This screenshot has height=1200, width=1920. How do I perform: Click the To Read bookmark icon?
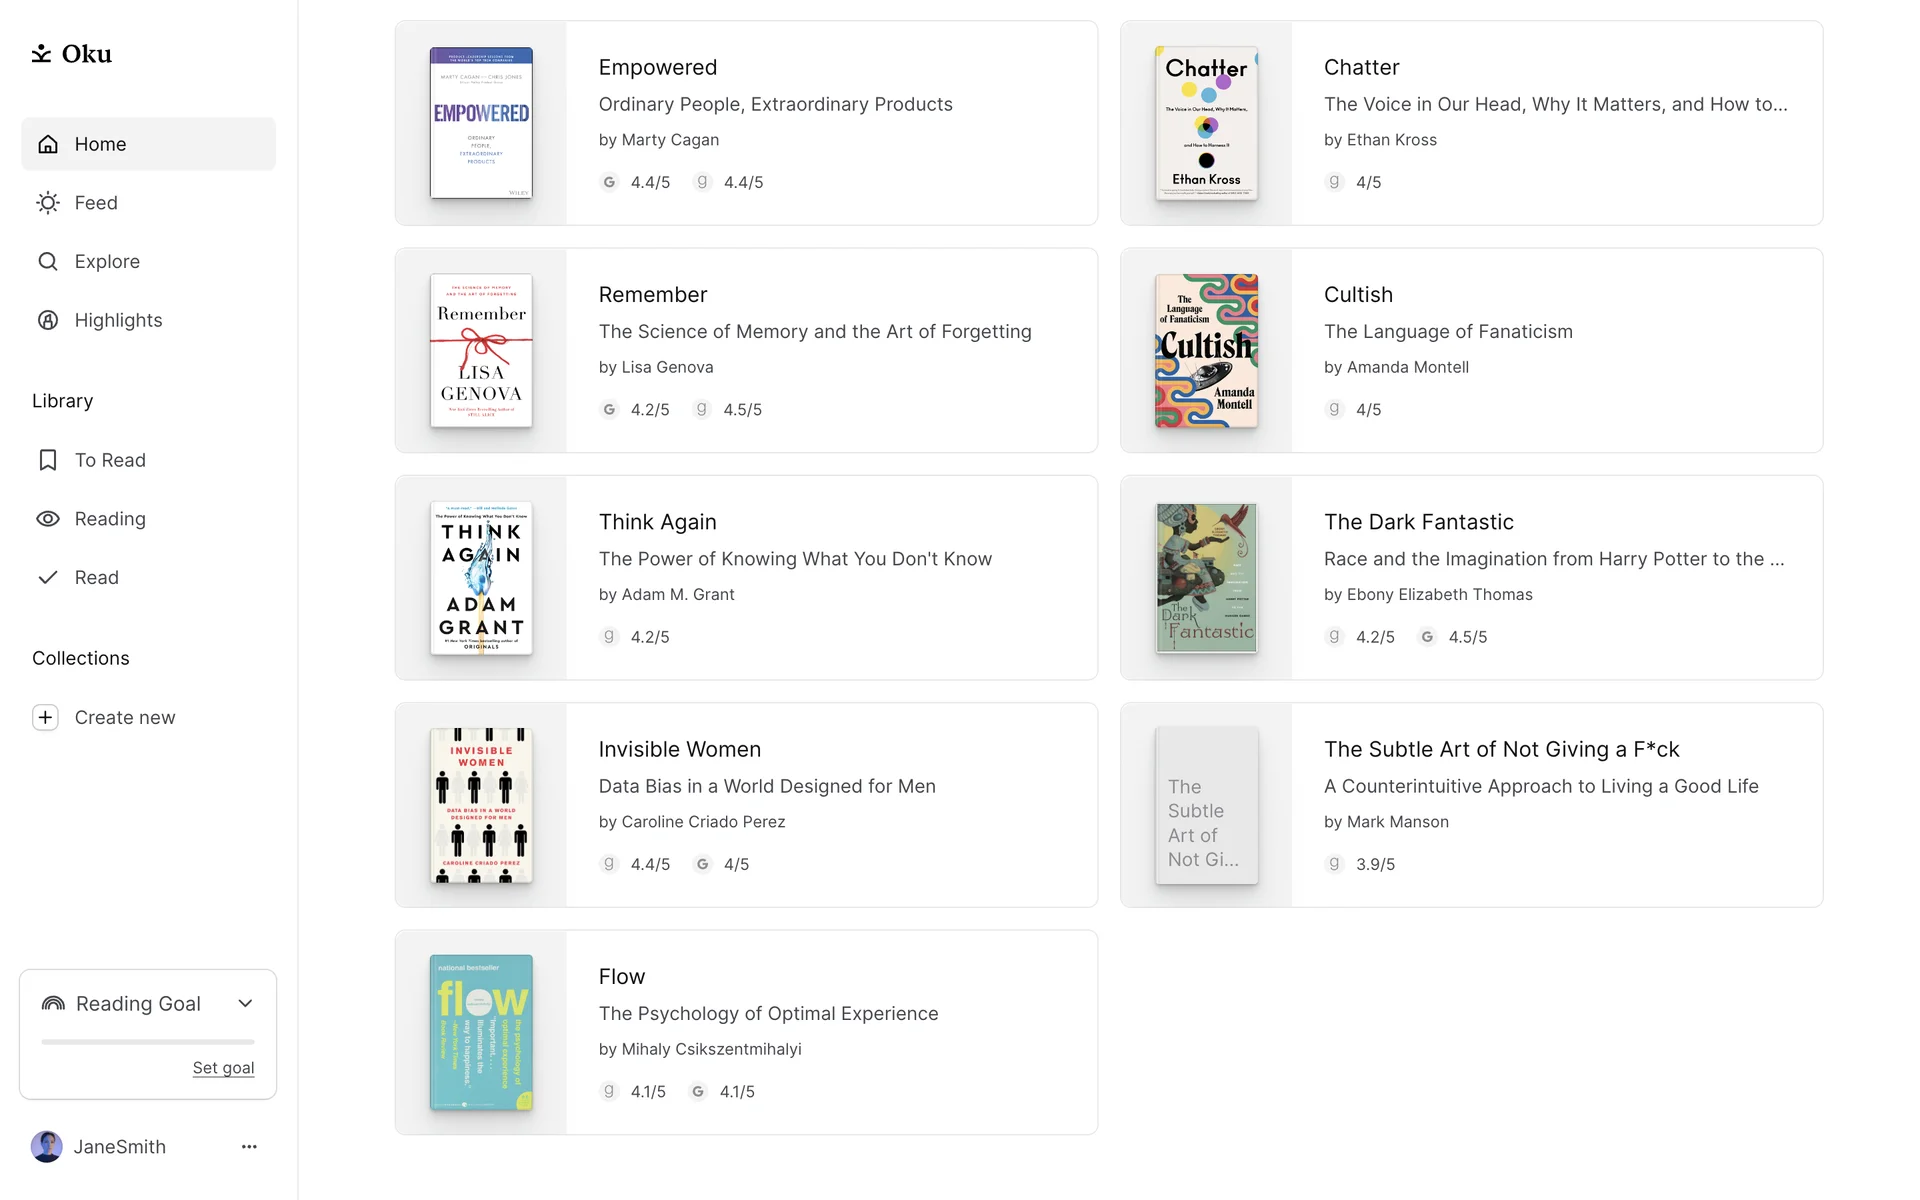click(x=48, y=460)
